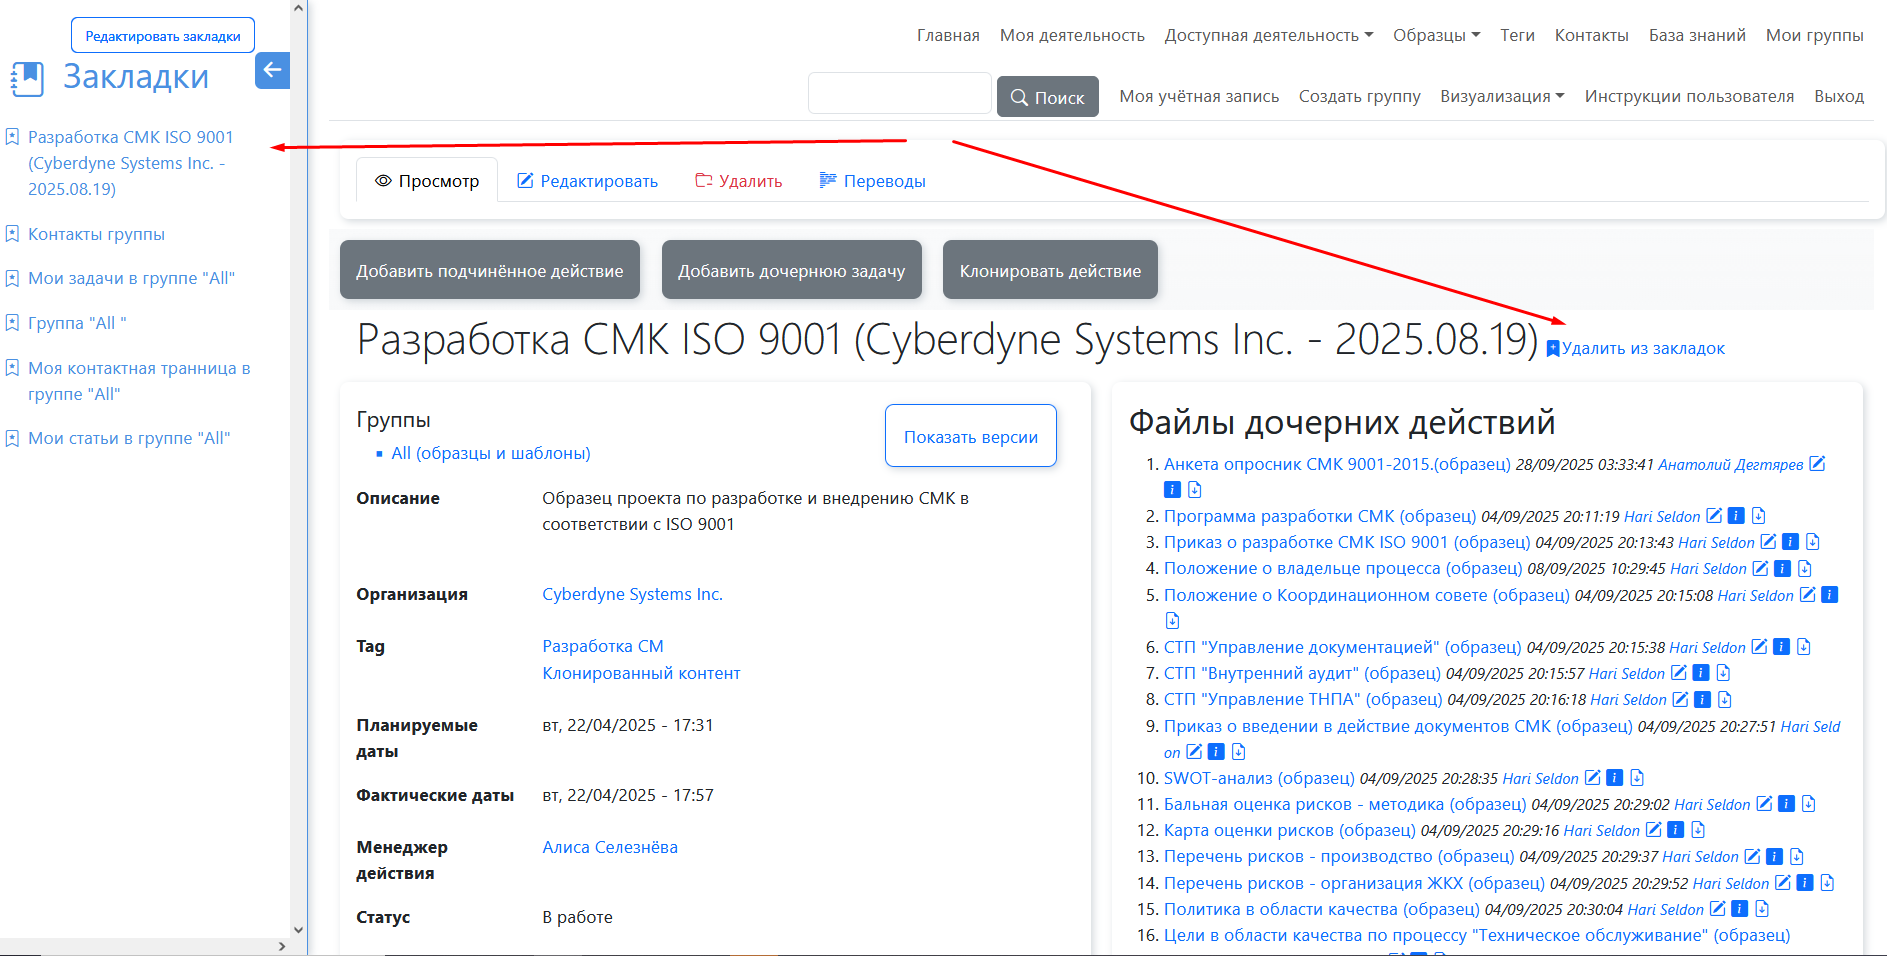Open info icon for "SWOT-анализ (образец)"
Screen dimensions: 1887x956
(1614, 778)
